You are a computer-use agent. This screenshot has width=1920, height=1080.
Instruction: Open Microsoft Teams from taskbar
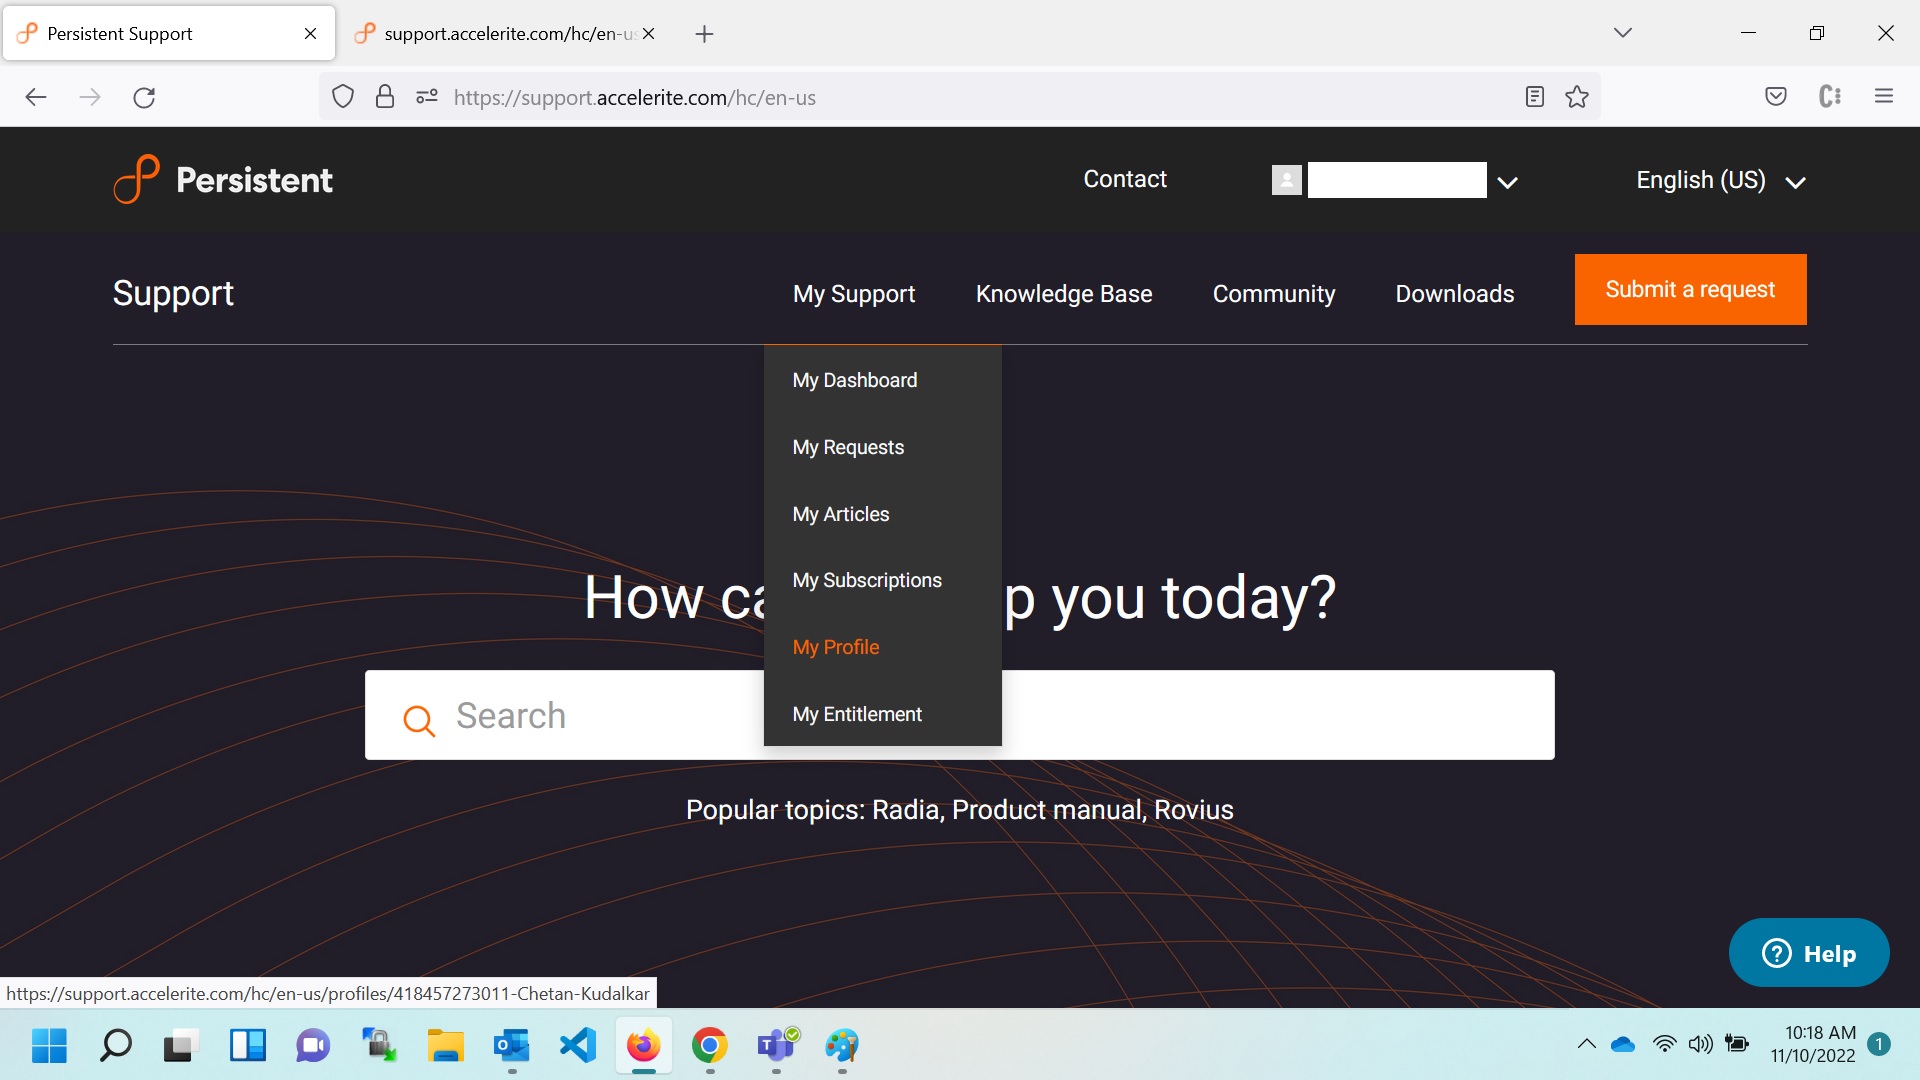(x=776, y=1045)
